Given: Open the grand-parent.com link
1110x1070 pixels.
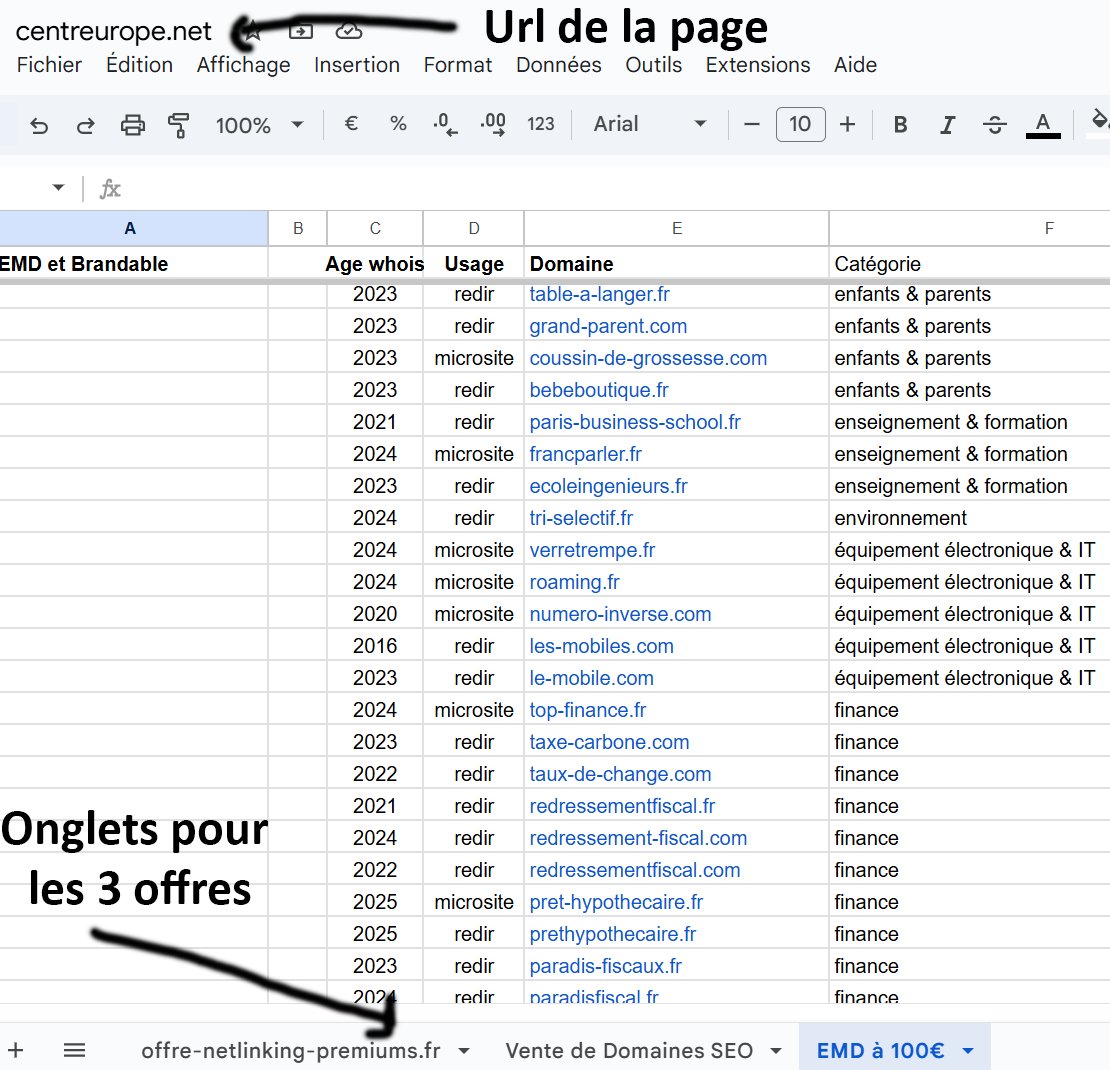Looking at the screenshot, I should (x=608, y=326).
